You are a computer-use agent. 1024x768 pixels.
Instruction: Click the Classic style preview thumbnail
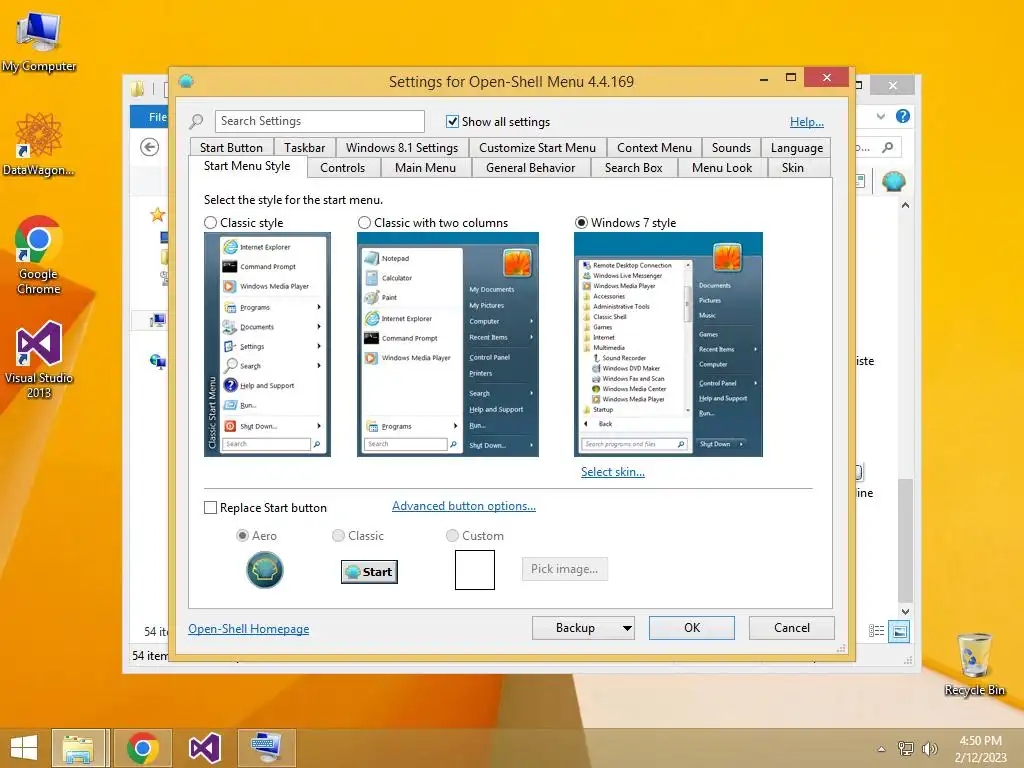(x=267, y=344)
